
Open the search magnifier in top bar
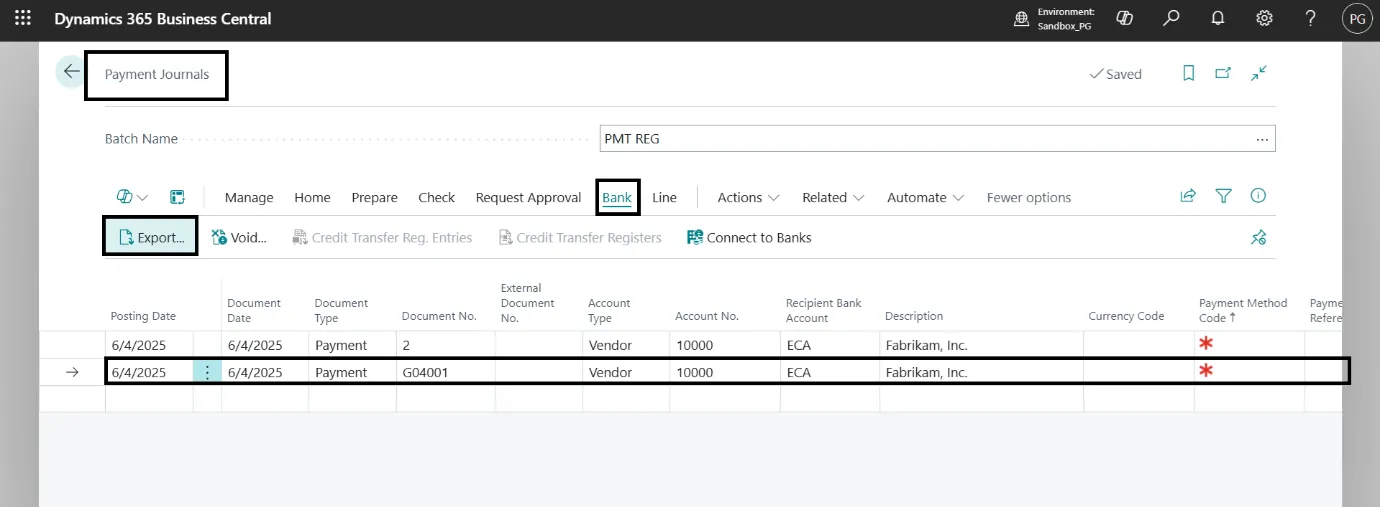pyautogui.click(x=1171, y=19)
